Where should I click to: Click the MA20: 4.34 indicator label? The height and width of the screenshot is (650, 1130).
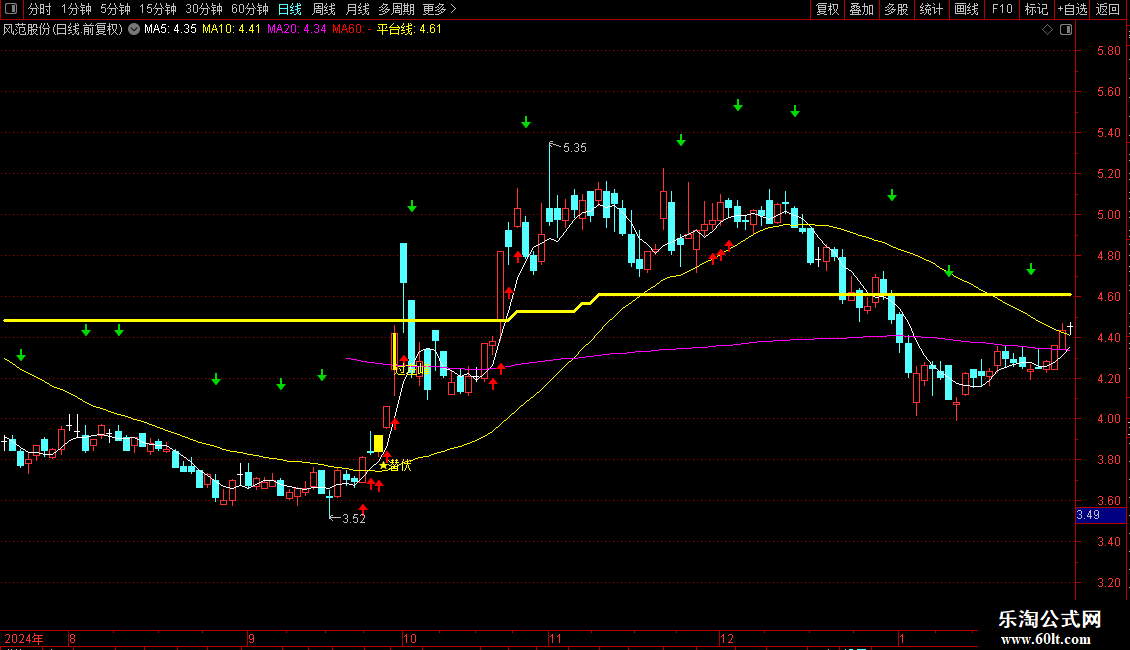[296, 30]
